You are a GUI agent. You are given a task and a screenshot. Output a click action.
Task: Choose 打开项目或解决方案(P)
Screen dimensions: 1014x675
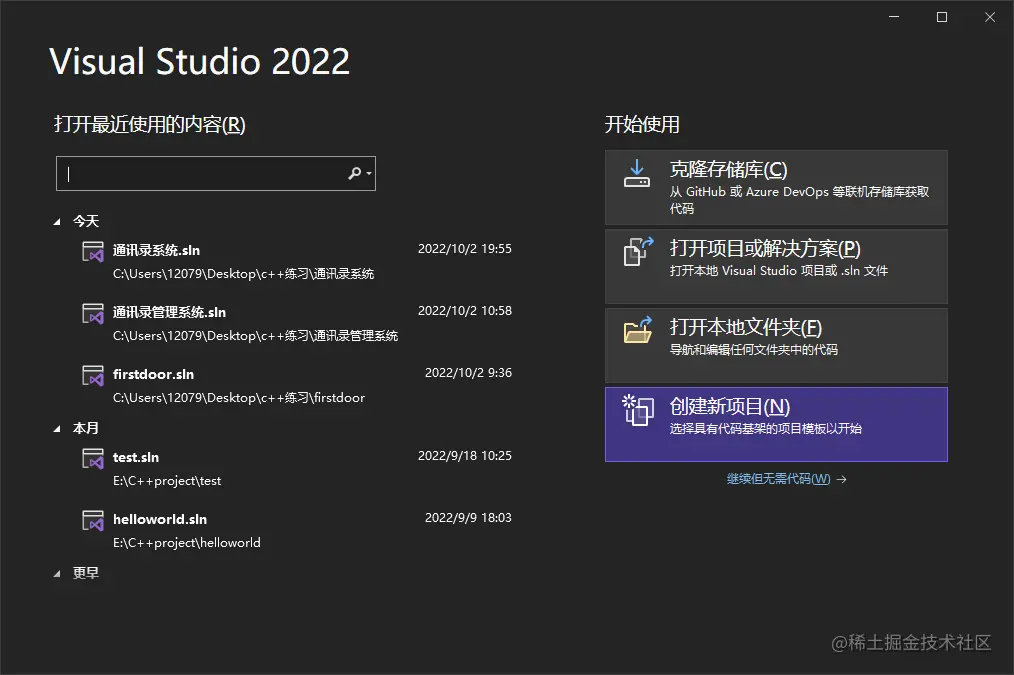(776, 266)
